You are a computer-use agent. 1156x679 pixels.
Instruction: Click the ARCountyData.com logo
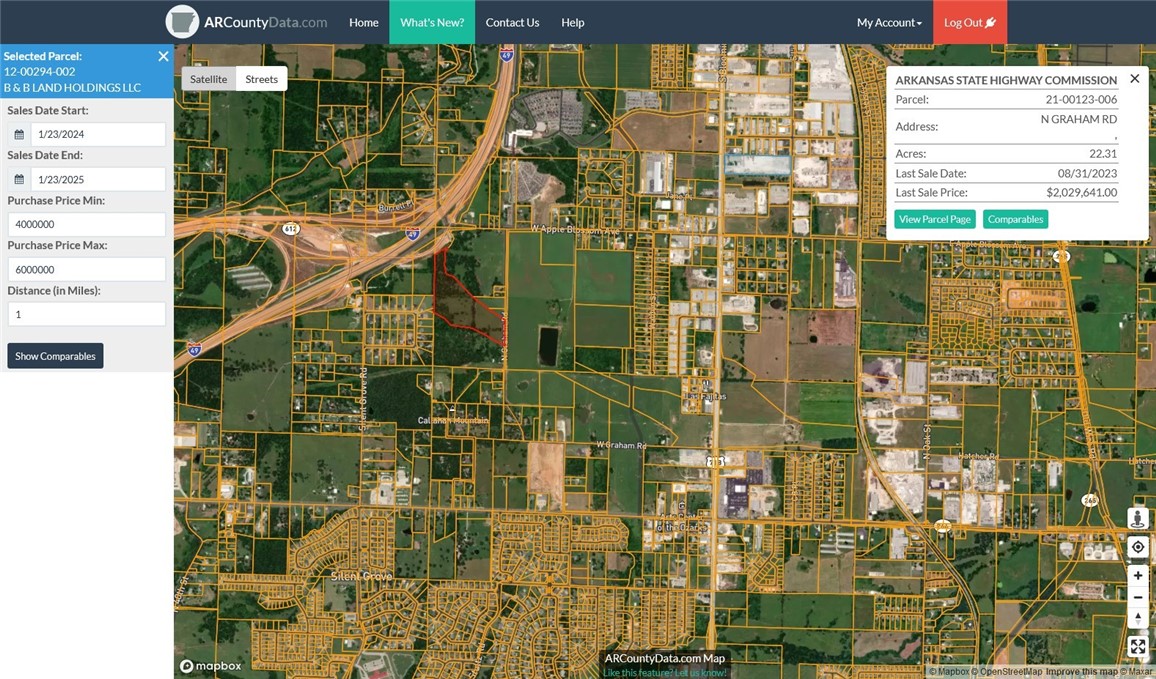tap(247, 22)
